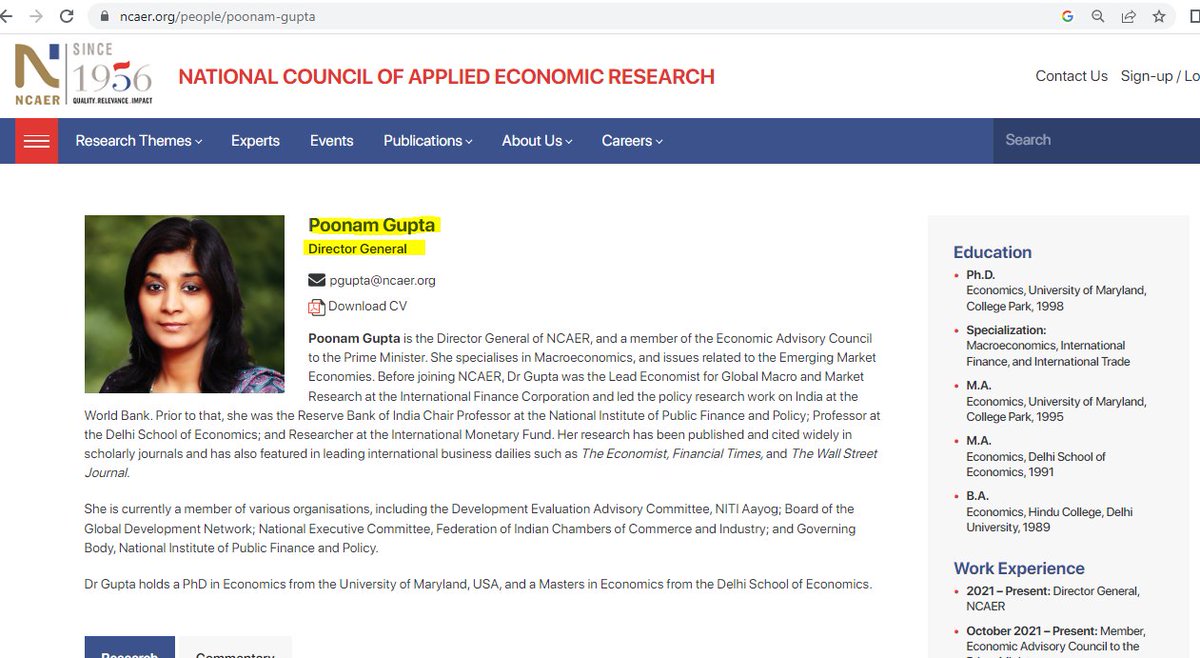
Task: Download CV link
Action: (367, 306)
